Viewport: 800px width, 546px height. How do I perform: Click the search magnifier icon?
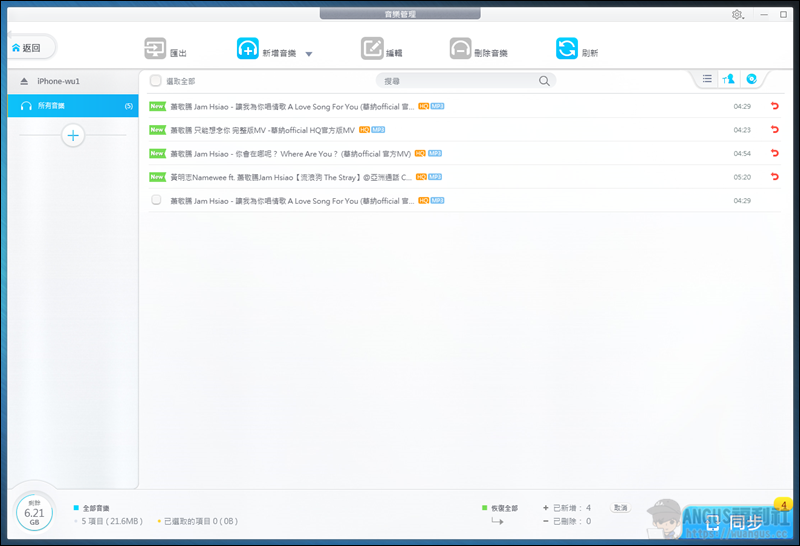(x=544, y=81)
